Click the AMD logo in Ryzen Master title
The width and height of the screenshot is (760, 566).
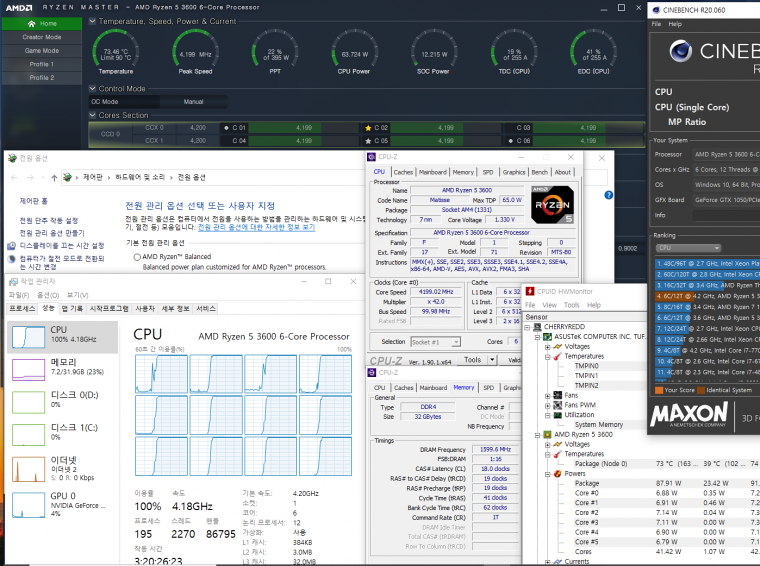click(x=19, y=8)
